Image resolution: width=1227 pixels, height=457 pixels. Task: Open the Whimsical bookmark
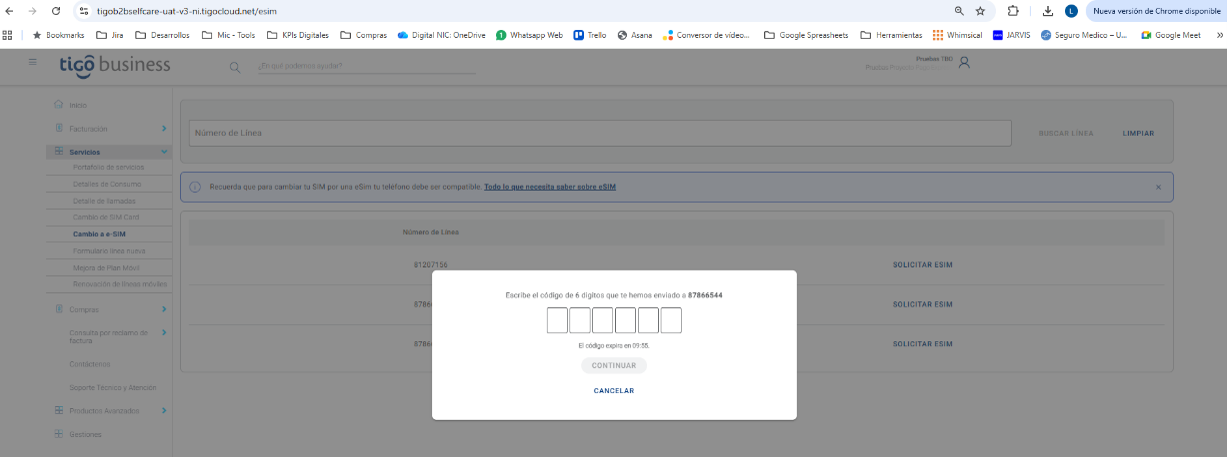click(957, 34)
